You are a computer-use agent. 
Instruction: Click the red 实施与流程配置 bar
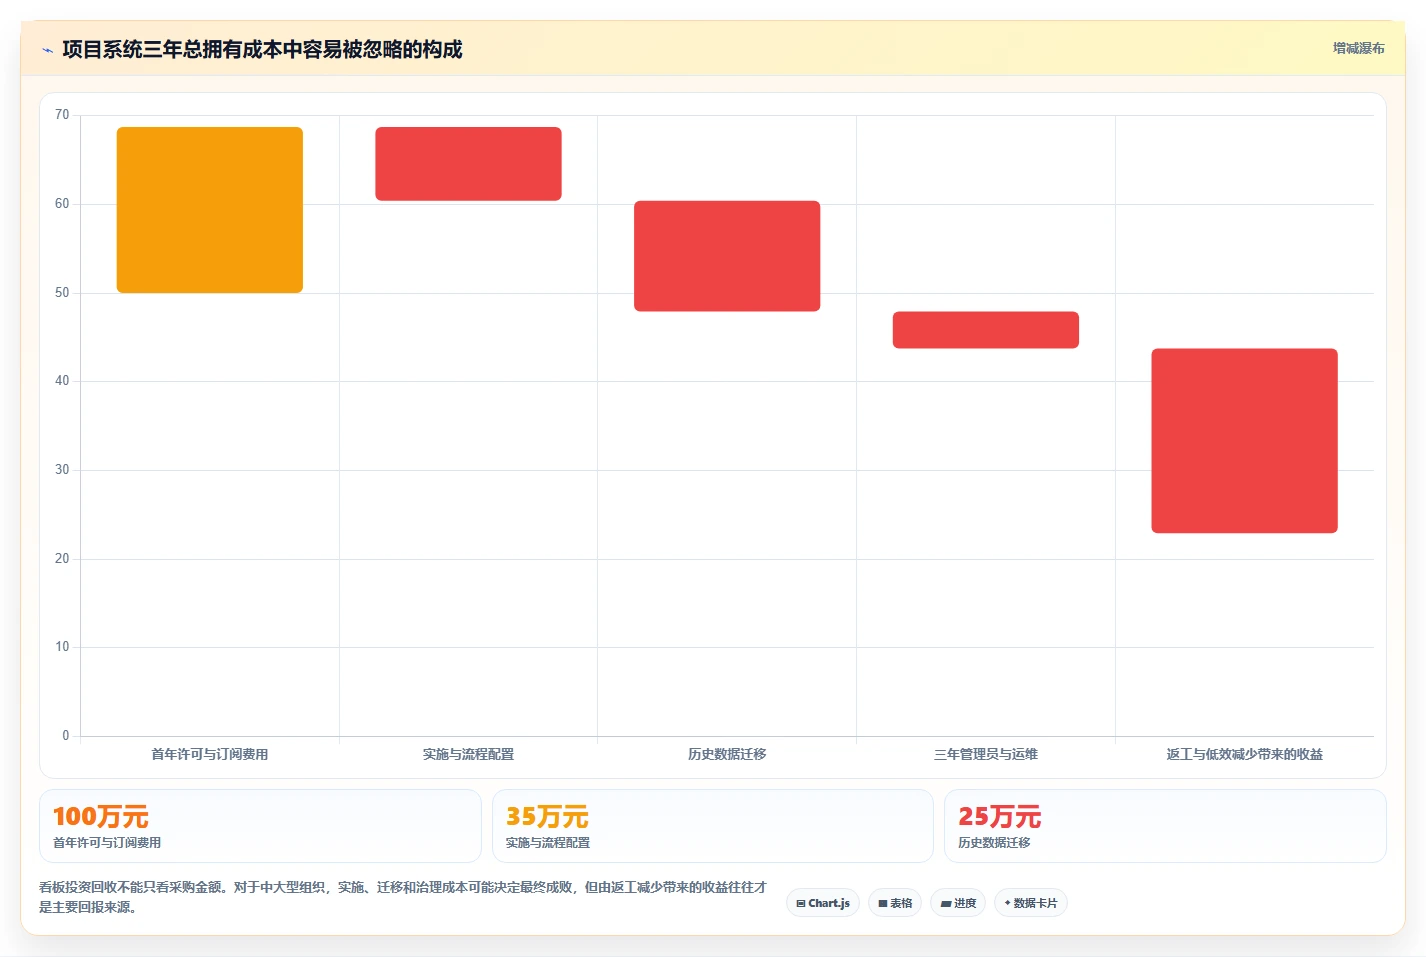pyautogui.click(x=468, y=164)
